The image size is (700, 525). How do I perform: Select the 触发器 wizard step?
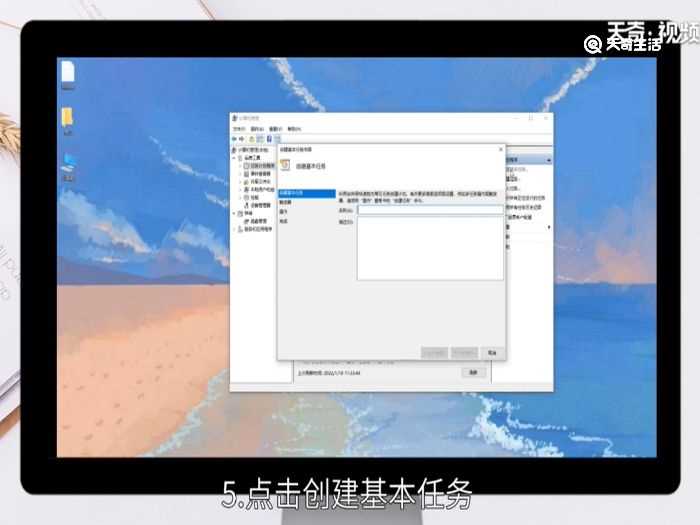click(285, 202)
